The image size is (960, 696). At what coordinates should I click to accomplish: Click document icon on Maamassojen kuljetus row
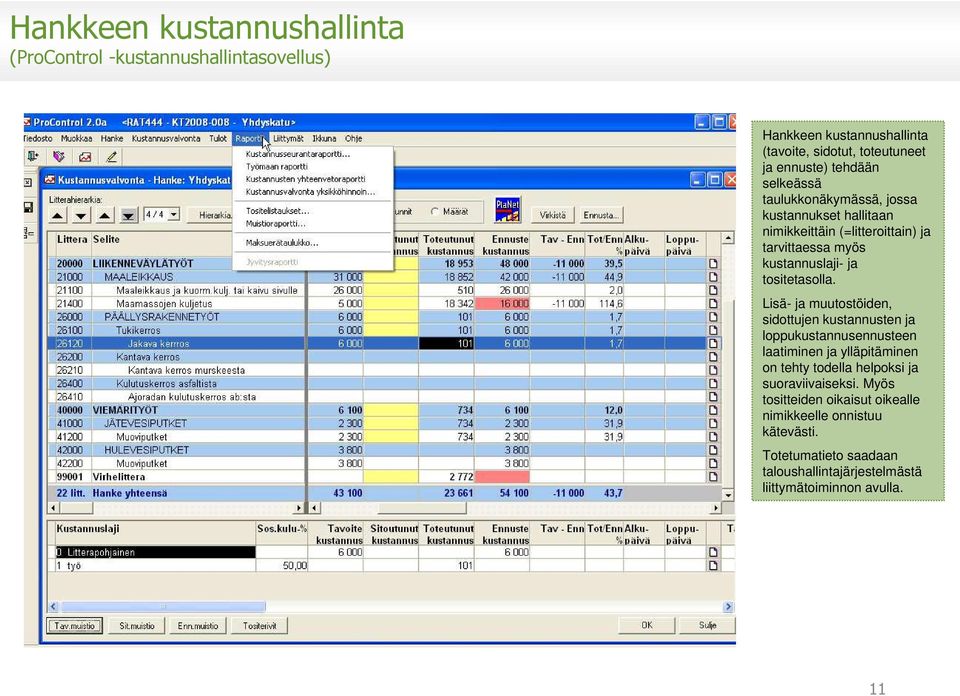(x=713, y=304)
